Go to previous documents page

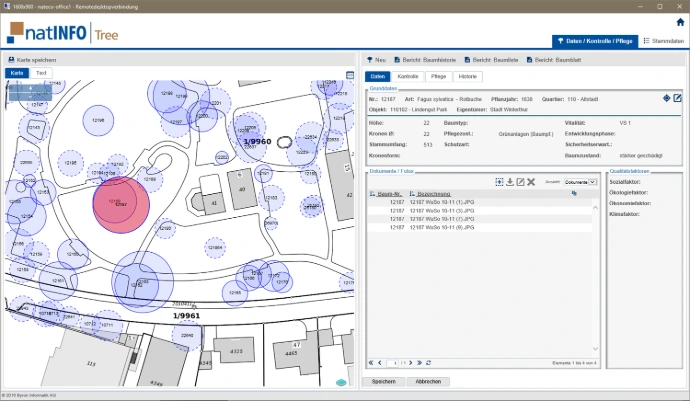point(380,363)
